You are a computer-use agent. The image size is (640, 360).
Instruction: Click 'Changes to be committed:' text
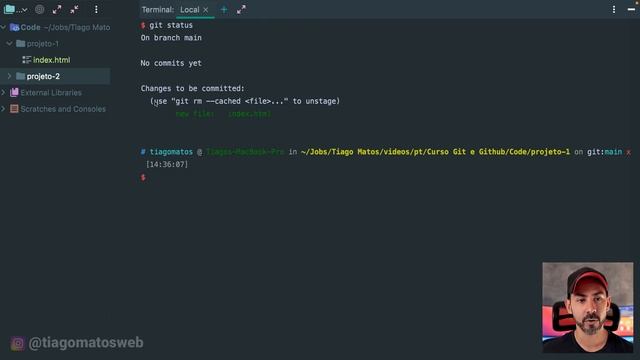tap(193, 89)
